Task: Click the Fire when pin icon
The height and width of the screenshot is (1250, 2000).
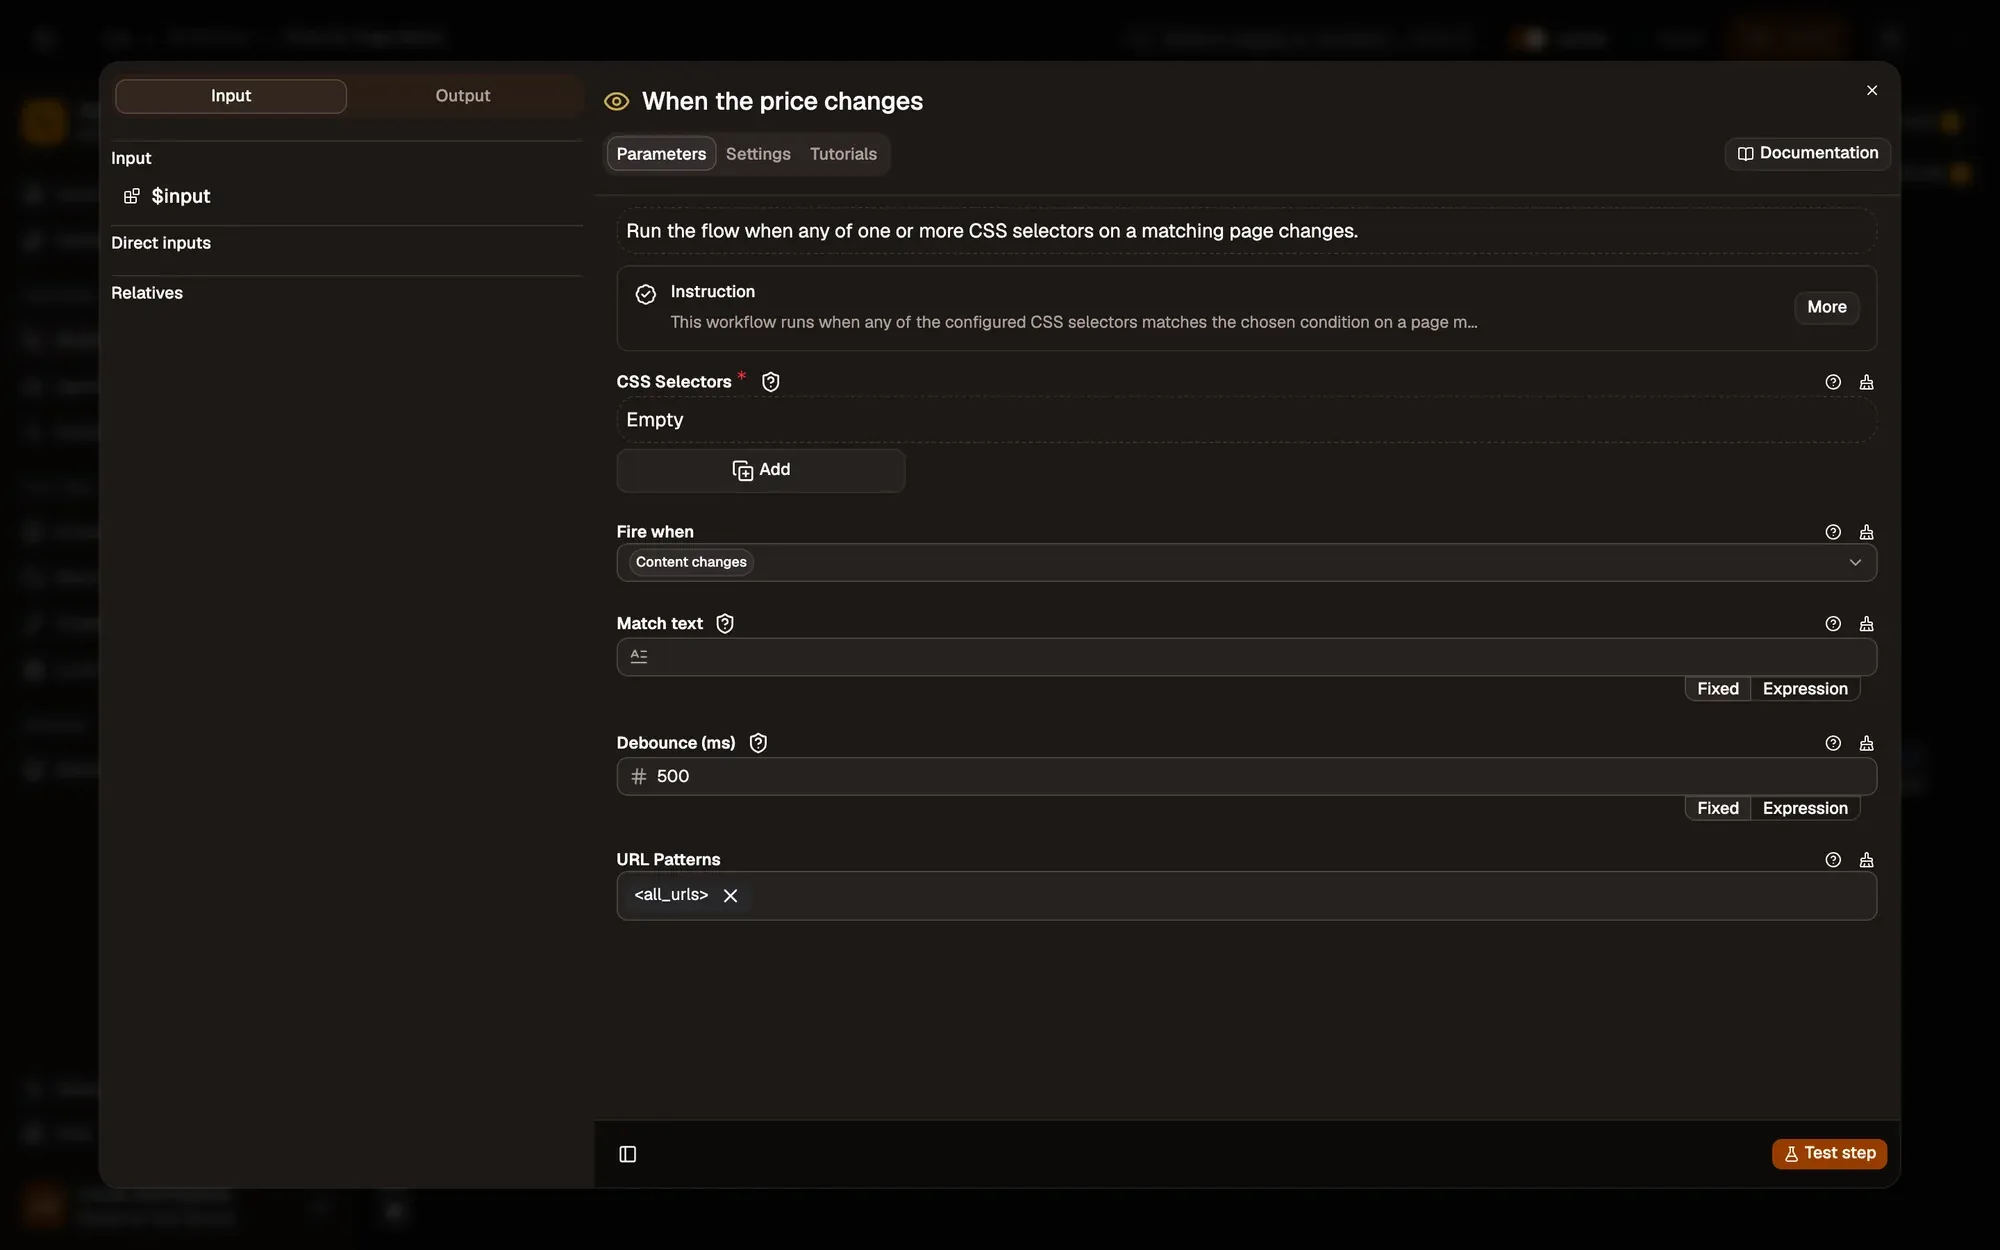Action: [1866, 532]
